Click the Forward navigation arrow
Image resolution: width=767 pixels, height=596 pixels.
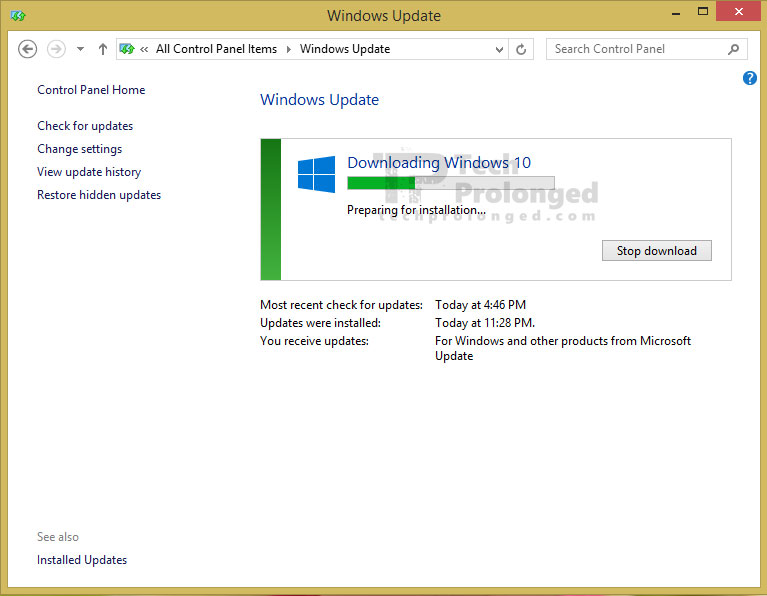[56, 49]
